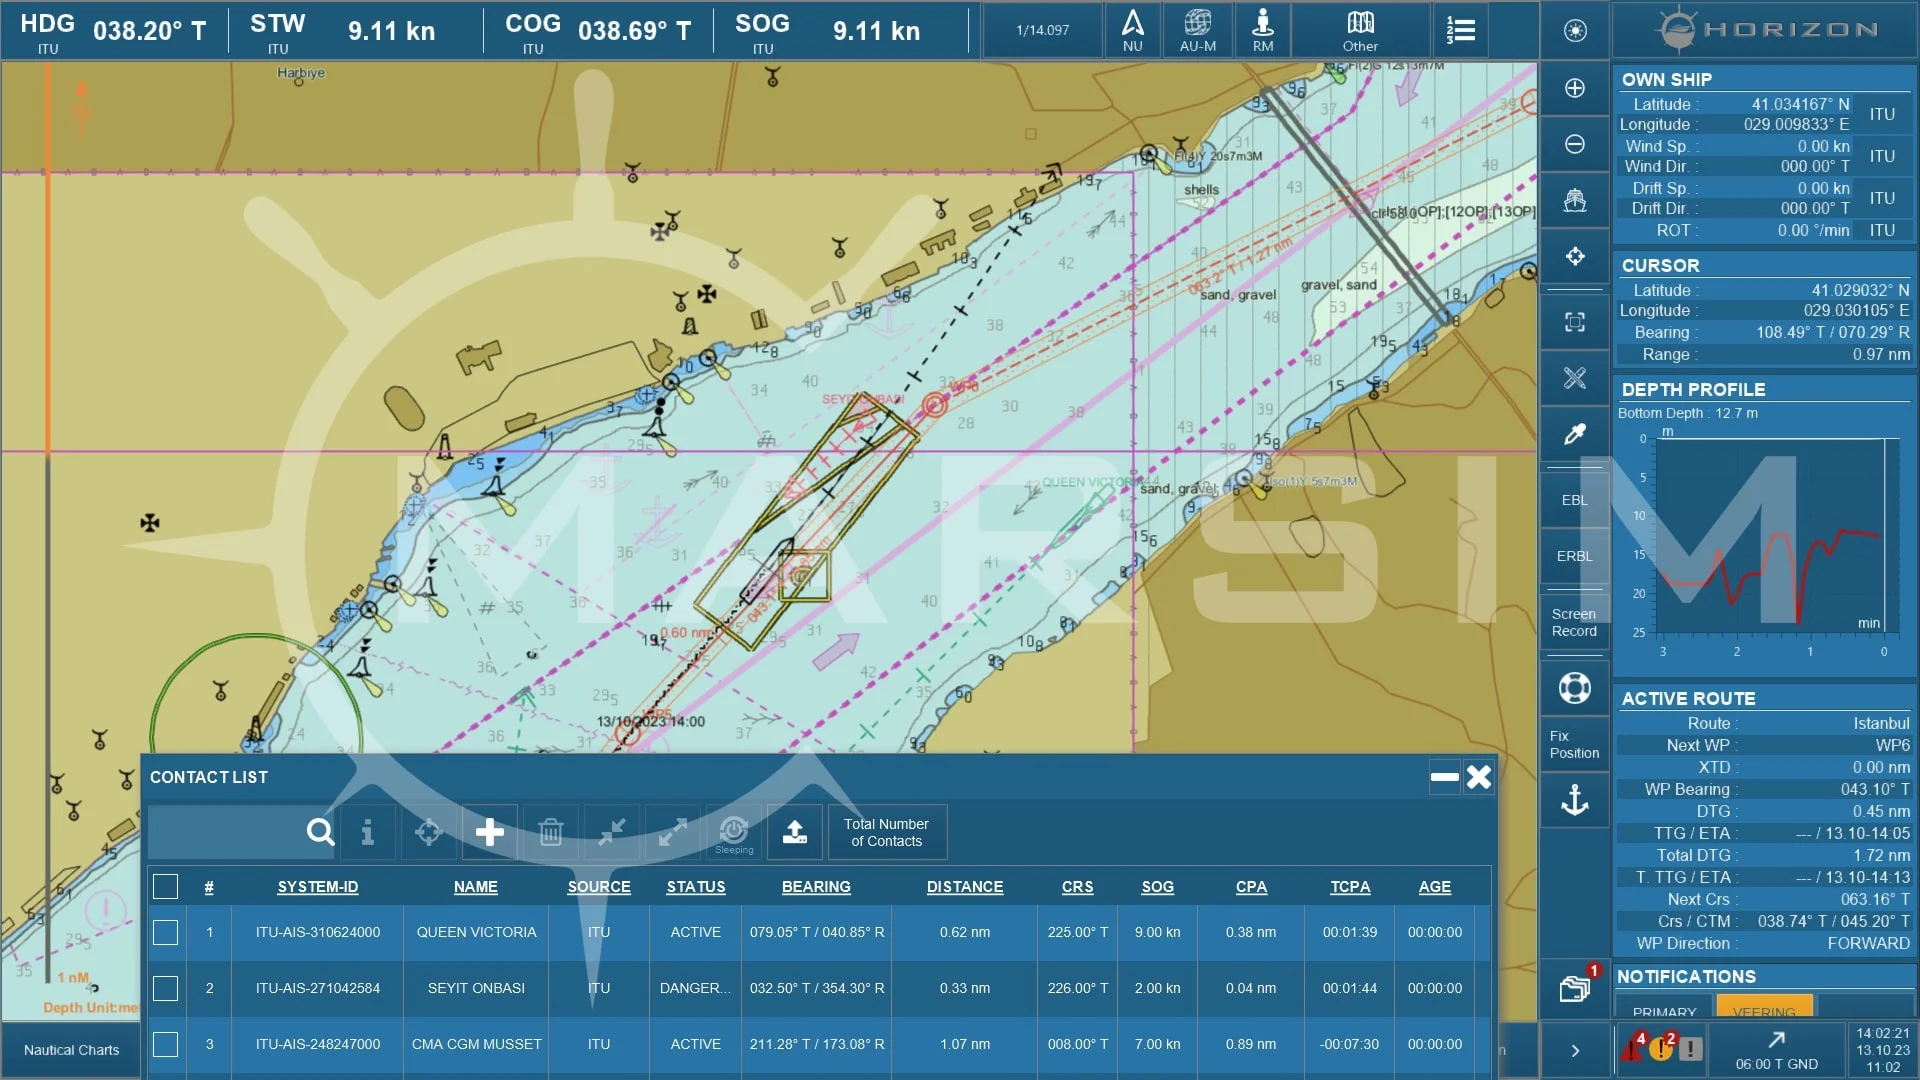Sort contacts by SYSTEM-ID column

(317, 887)
